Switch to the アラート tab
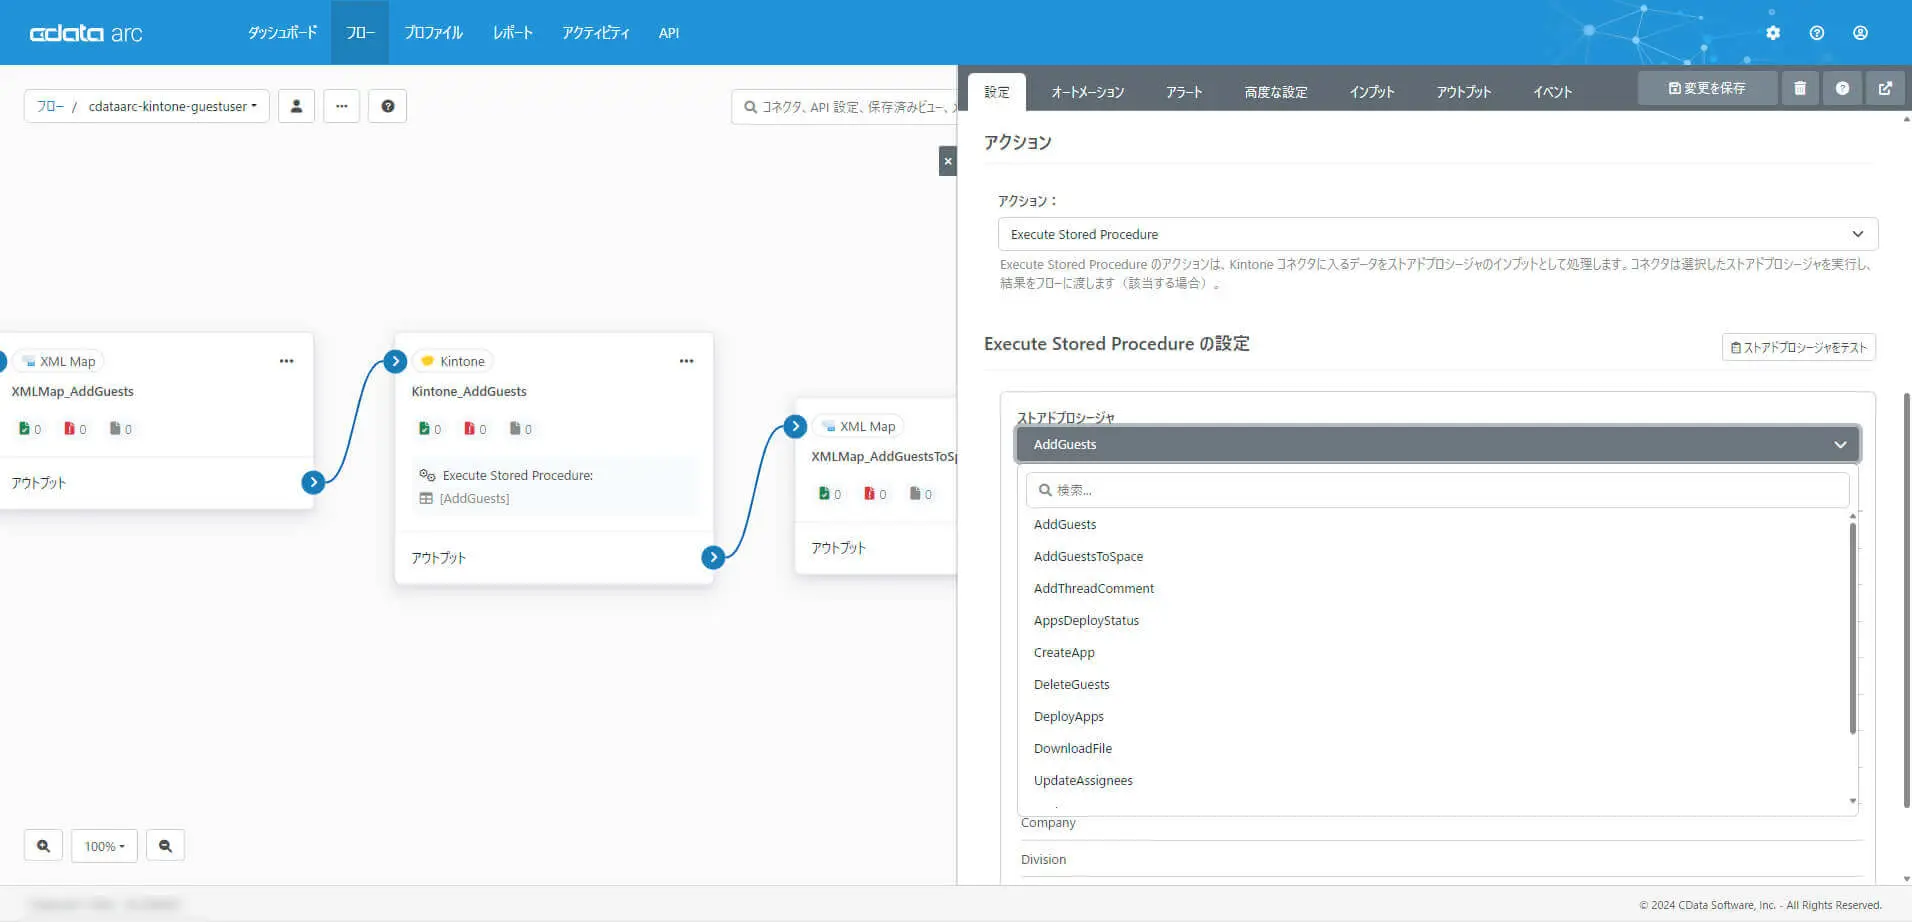Screen dimensions: 1912x922 point(1184,92)
